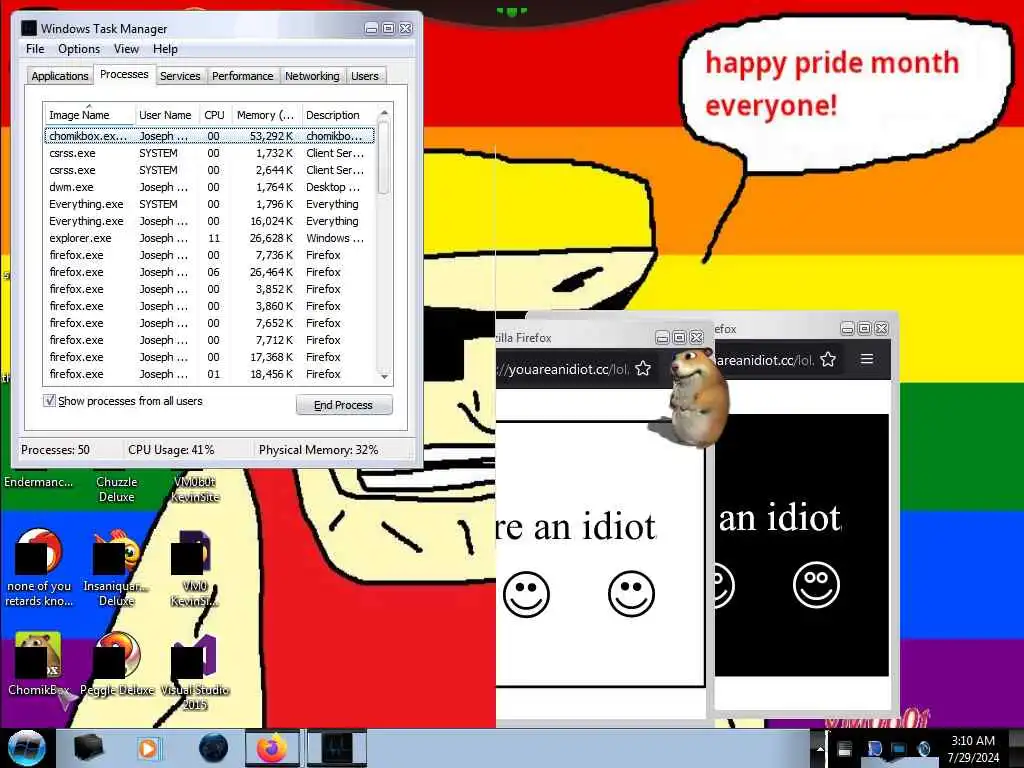Select the Chuzzle Deluxe desktop shortcut label
This screenshot has width=1024, height=768.
click(x=116, y=489)
